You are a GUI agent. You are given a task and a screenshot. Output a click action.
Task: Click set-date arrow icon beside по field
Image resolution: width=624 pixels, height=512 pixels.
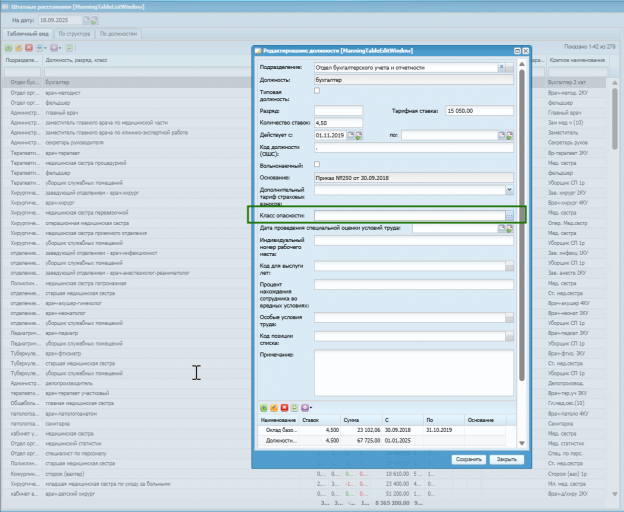[x=509, y=135]
